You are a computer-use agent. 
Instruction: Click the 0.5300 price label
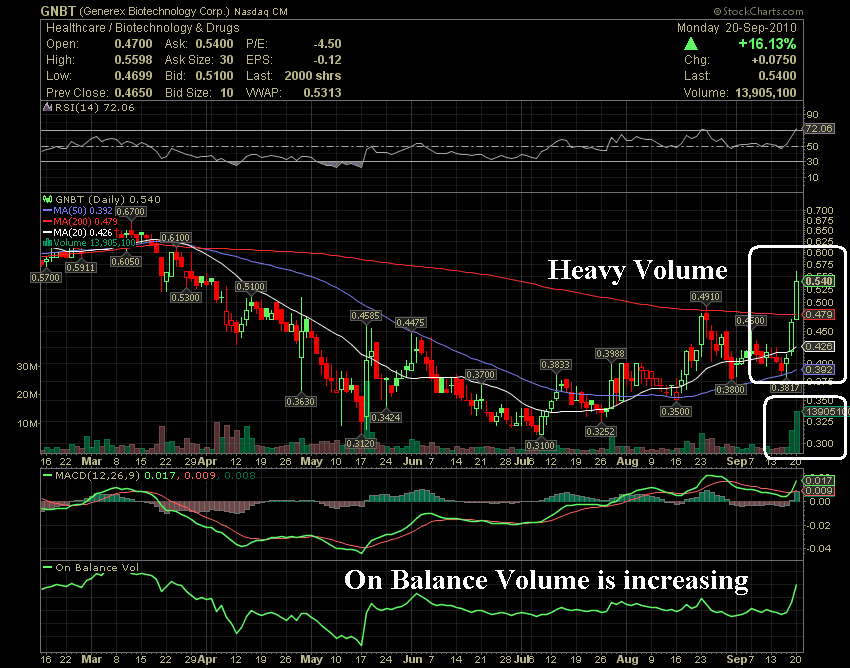pos(186,297)
